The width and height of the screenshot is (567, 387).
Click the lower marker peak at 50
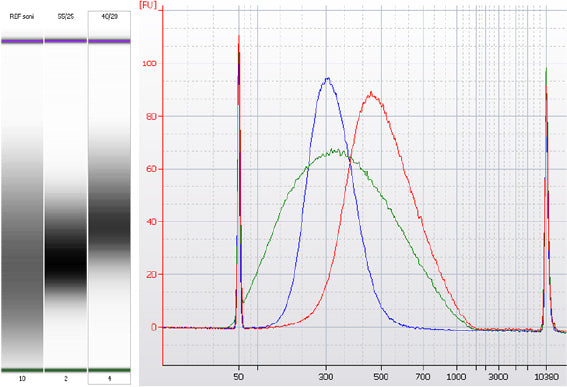[239, 36]
